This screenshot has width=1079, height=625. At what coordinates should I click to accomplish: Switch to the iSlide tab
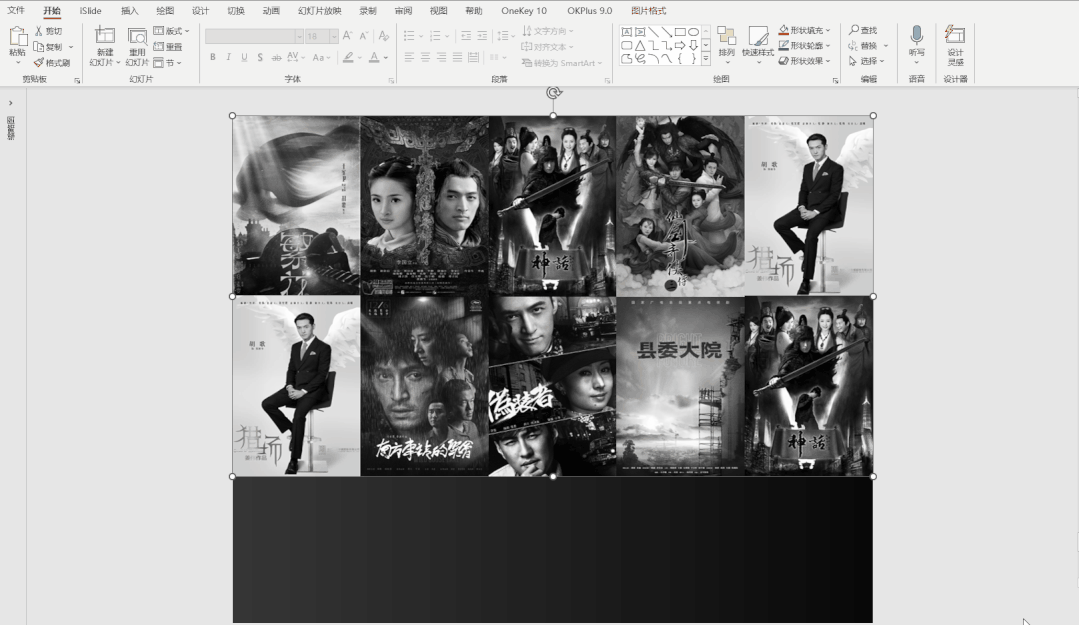tap(90, 10)
